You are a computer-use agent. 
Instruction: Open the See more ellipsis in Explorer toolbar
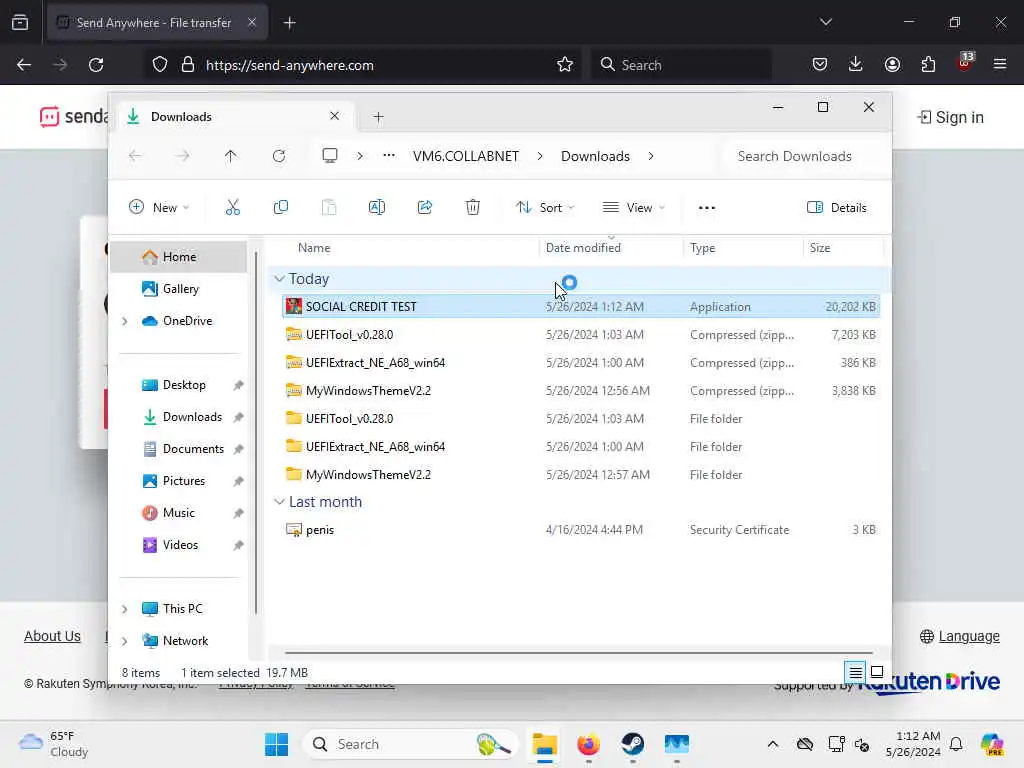click(707, 208)
